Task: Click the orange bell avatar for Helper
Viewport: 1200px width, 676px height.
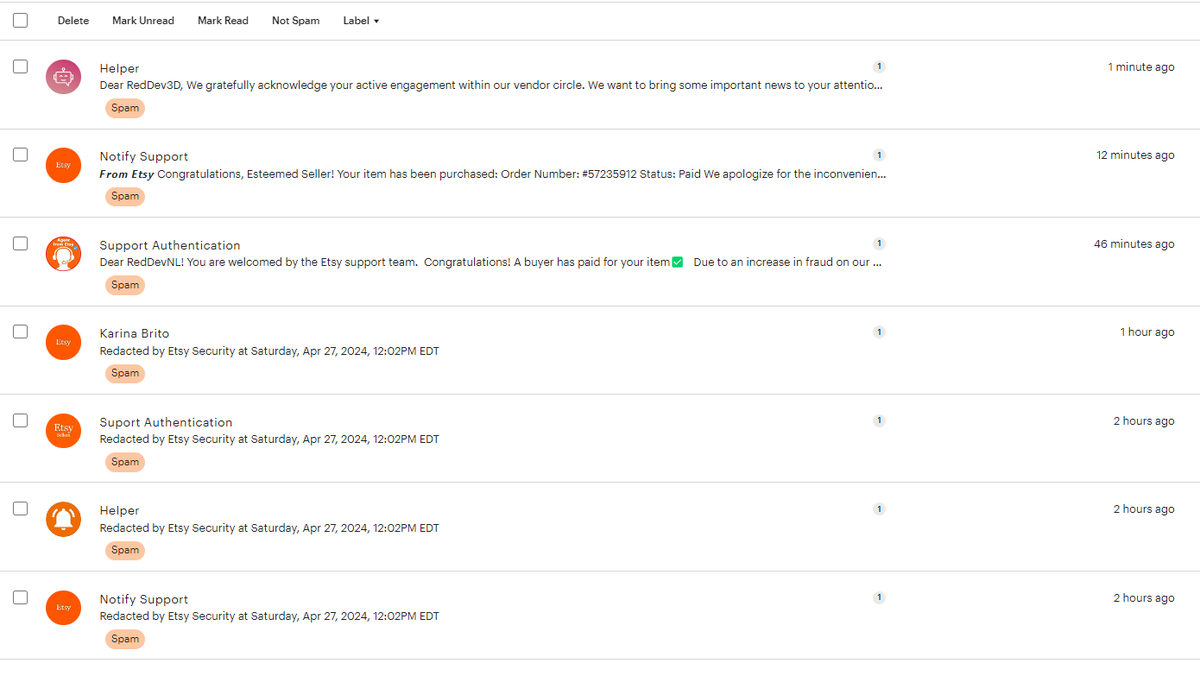Action: click(63, 519)
